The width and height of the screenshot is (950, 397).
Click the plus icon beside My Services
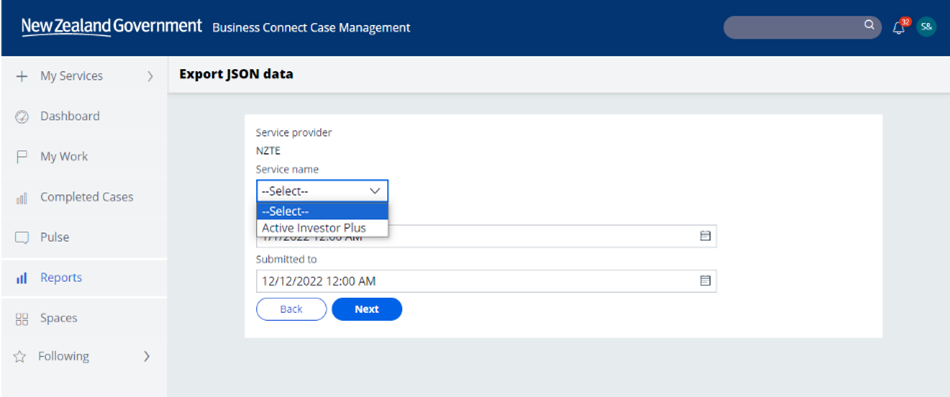[x=21, y=76]
